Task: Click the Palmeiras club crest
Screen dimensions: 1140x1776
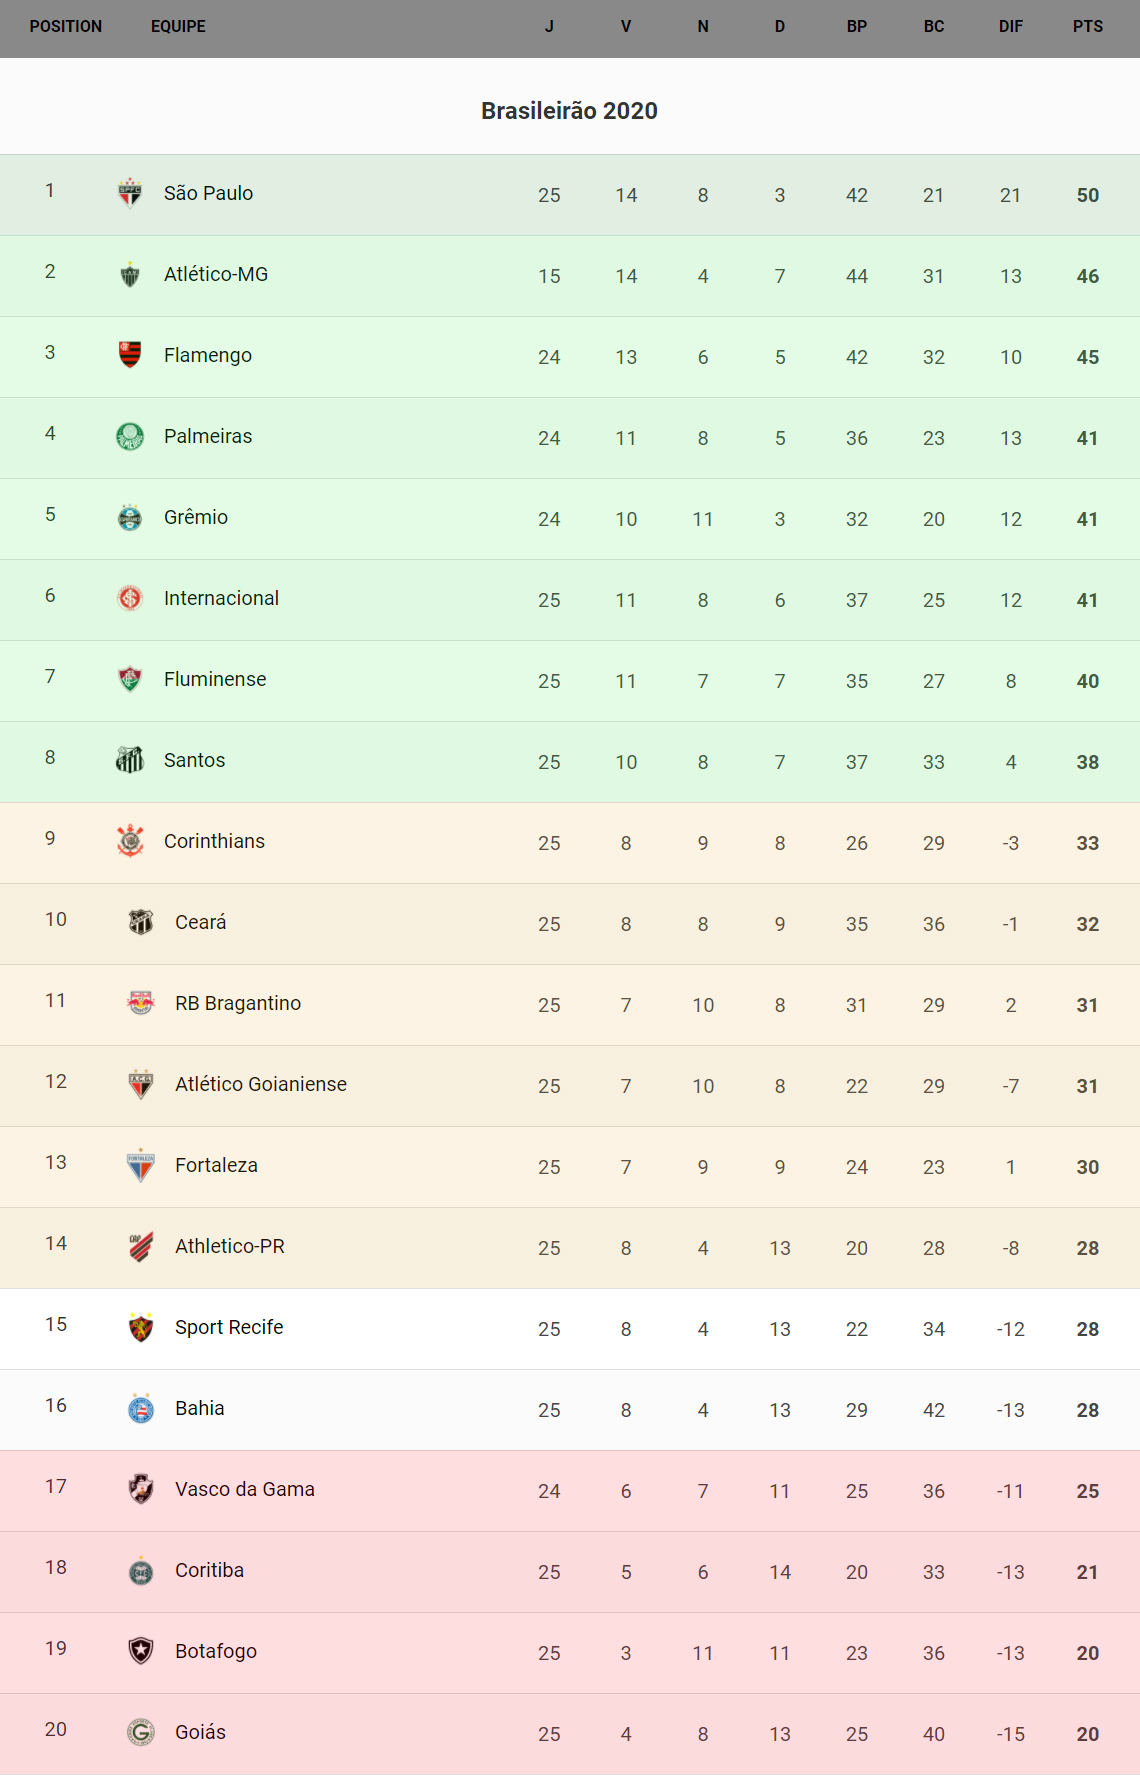Action: pyautogui.click(x=130, y=436)
